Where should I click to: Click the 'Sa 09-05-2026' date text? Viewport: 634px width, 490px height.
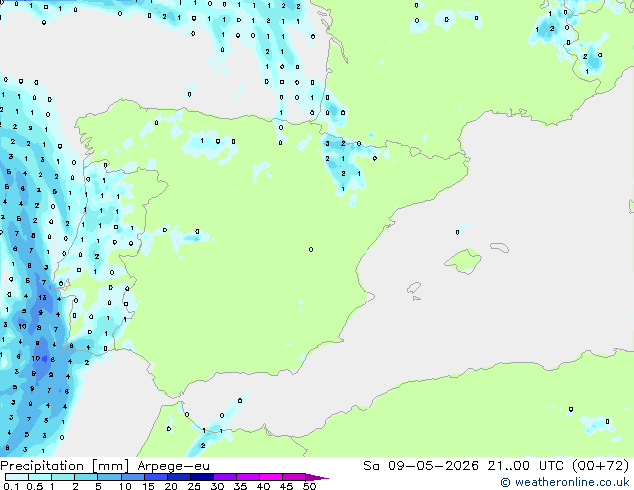pos(421,466)
